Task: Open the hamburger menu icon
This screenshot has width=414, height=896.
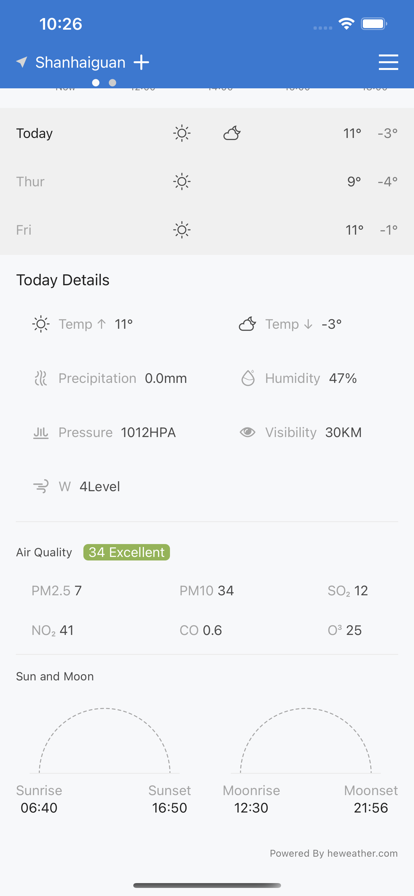Action: pos(388,62)
